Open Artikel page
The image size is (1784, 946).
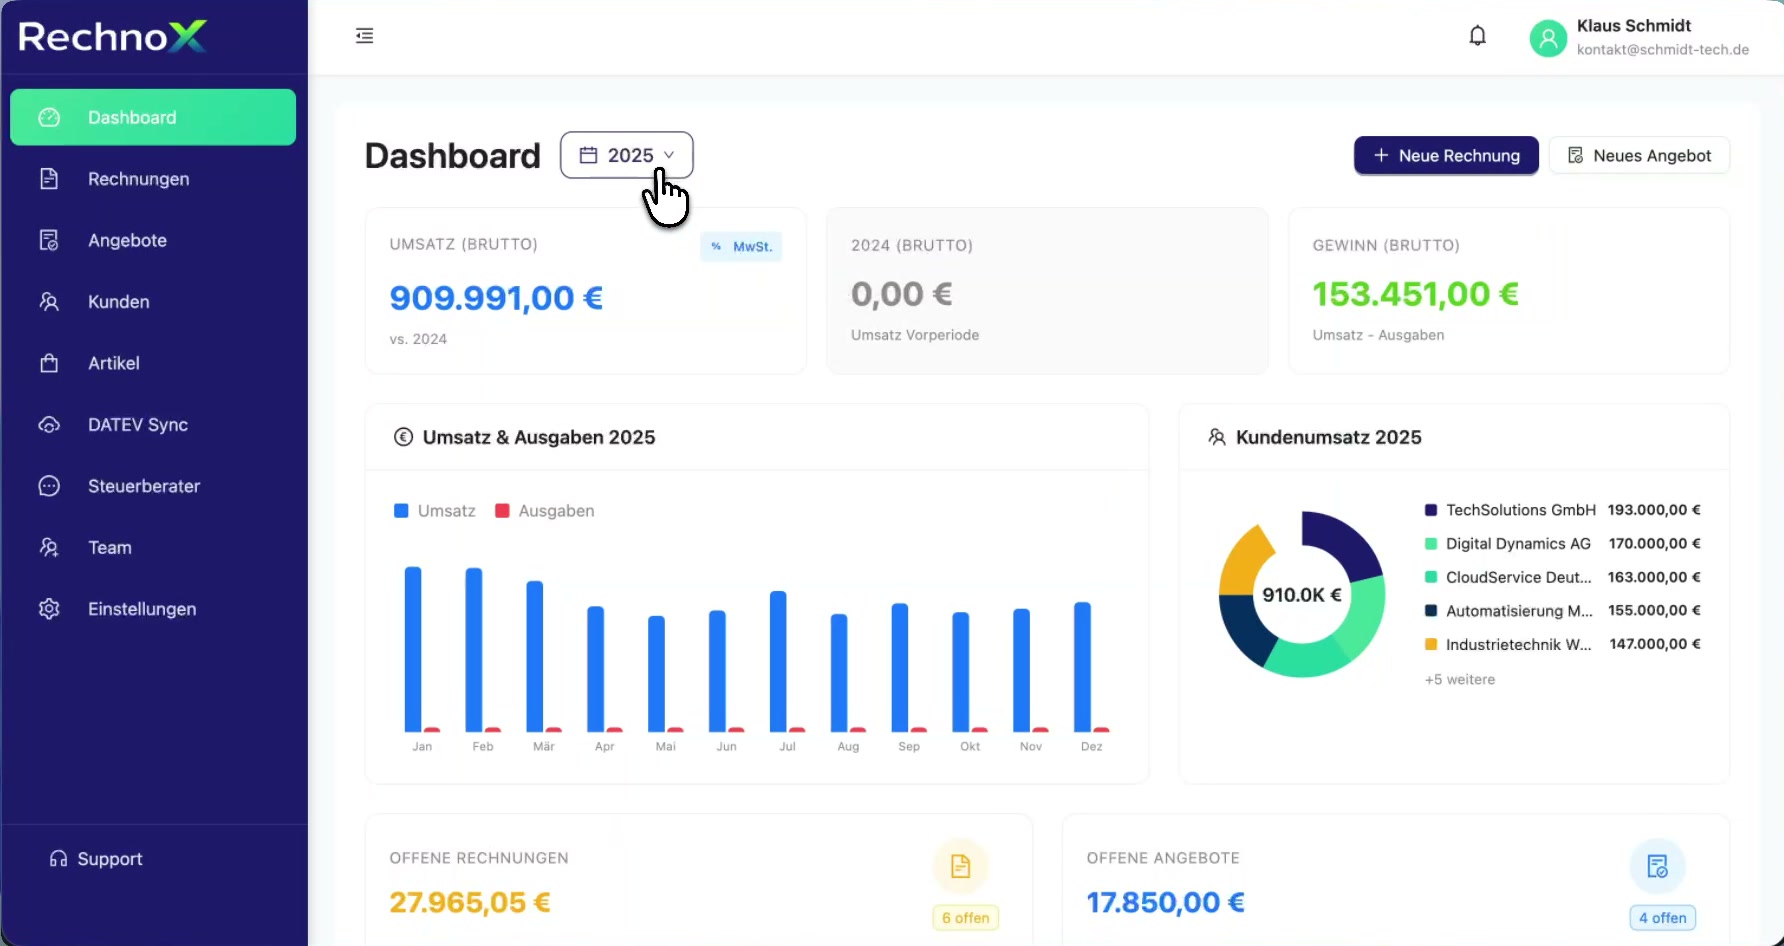coord(153,363)
